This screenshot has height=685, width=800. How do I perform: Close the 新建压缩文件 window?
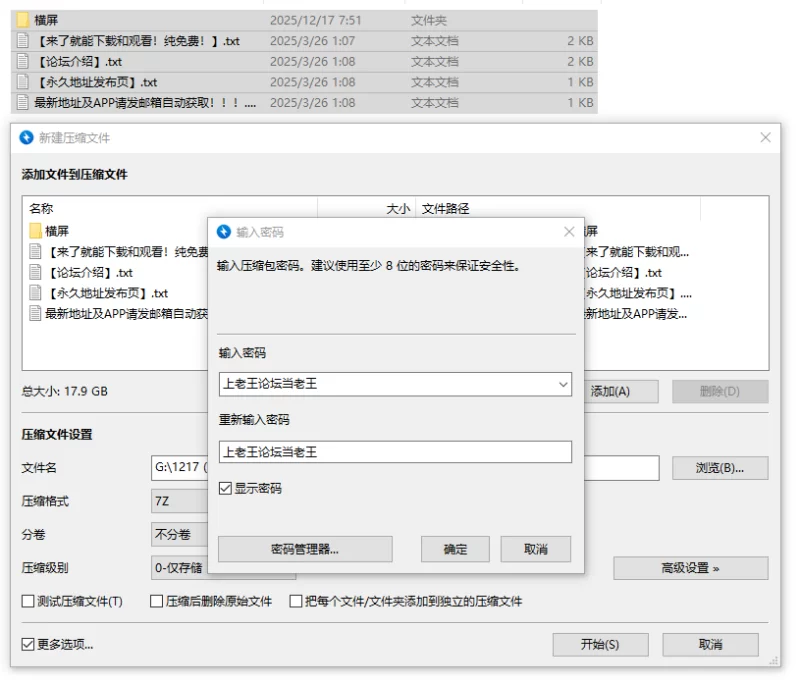point(765,138)
